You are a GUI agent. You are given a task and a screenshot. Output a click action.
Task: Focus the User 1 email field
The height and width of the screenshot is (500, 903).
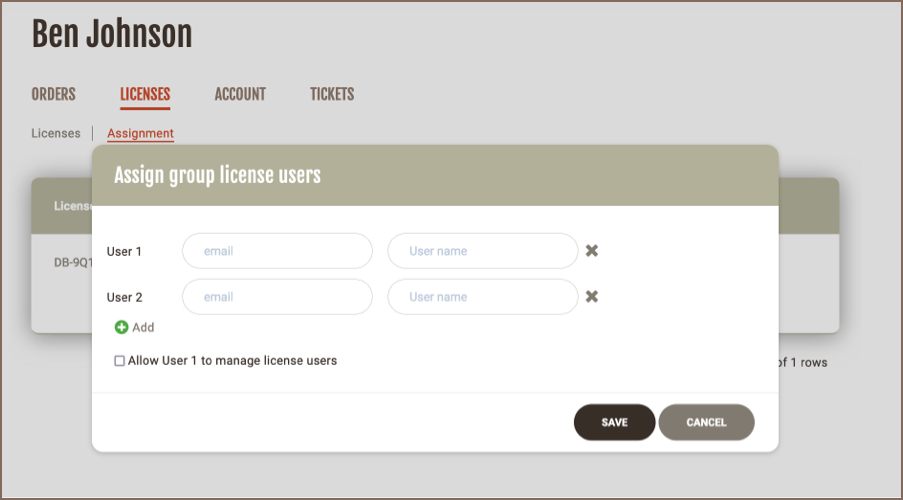point(277,251)
